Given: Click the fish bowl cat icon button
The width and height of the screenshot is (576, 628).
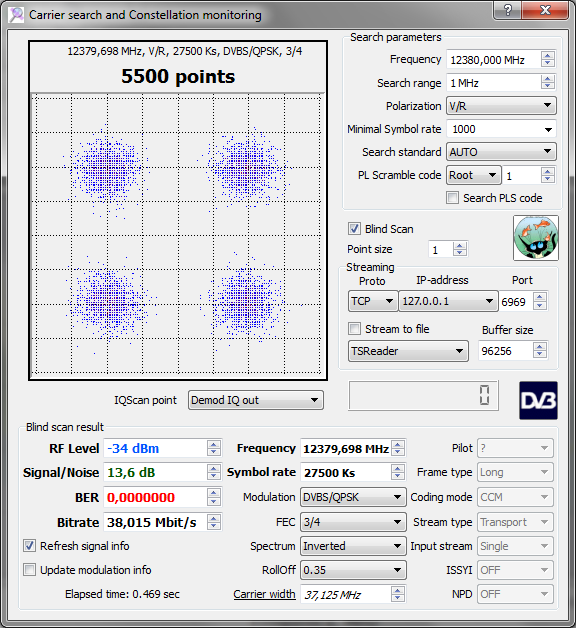Looking at the screenshot, I should (x=536, y=238).
